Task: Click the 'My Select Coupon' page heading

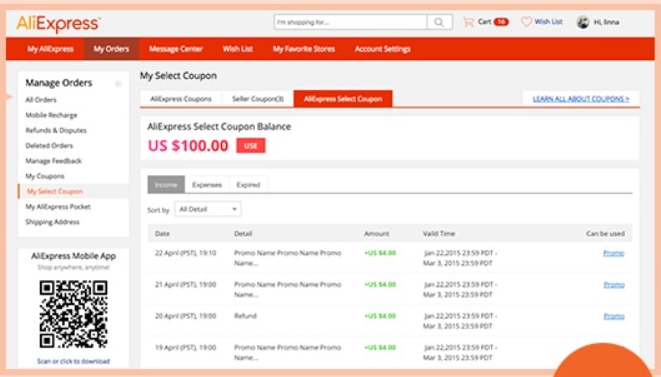Action: [x=178, y=76]
